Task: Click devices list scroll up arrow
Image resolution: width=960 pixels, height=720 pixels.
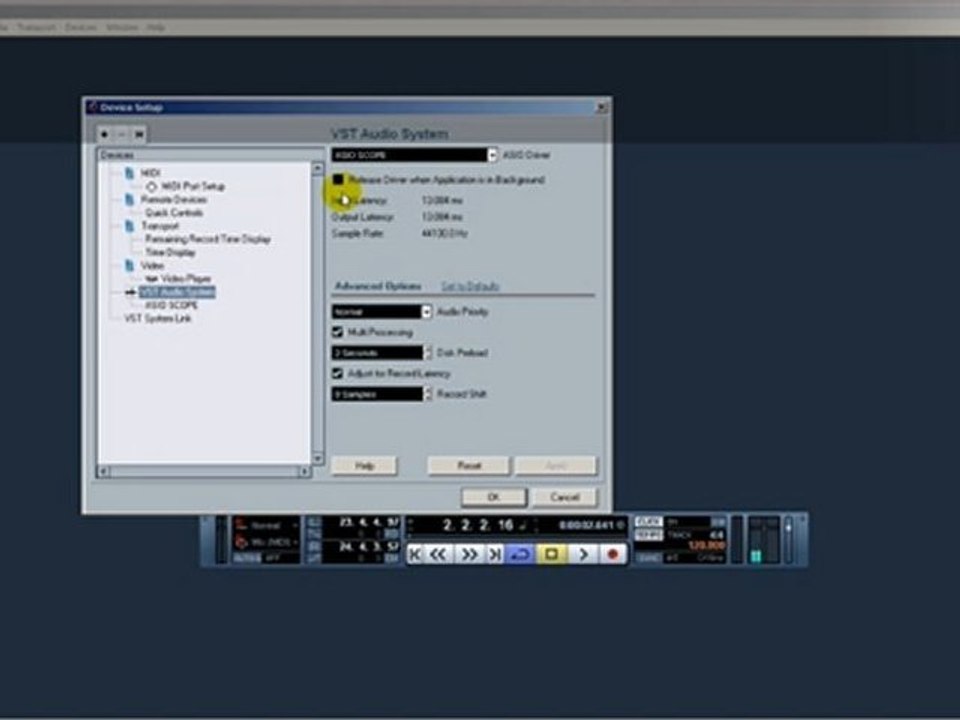Action: 318,168
